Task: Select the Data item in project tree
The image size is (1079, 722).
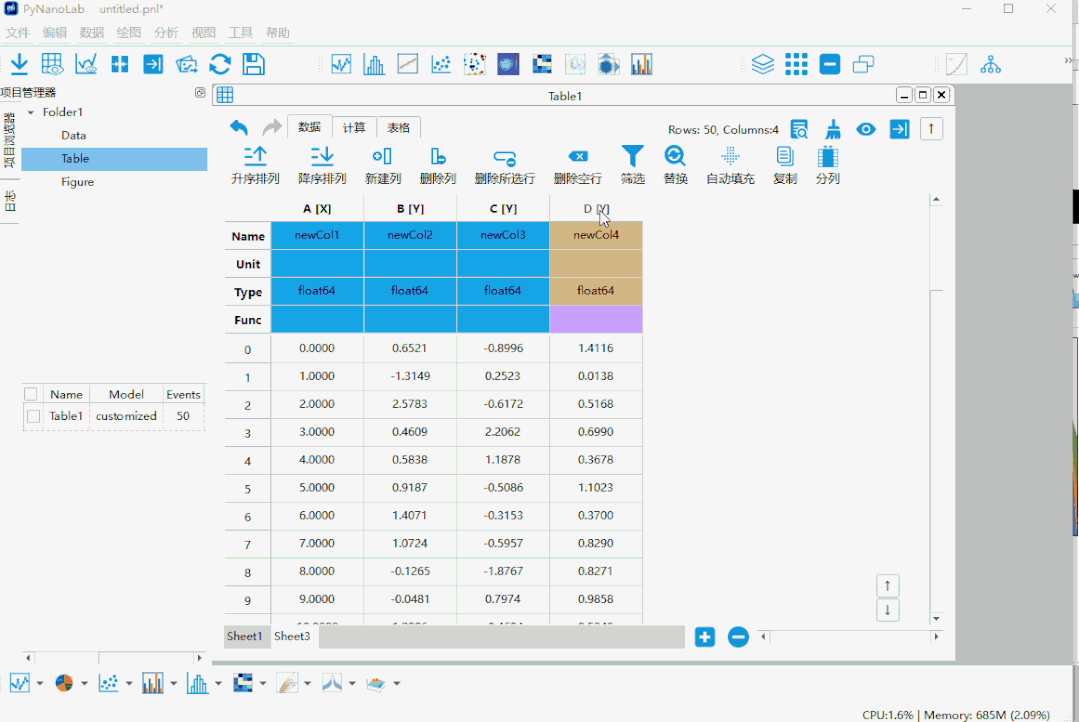Action: click(x=74, y=136)
